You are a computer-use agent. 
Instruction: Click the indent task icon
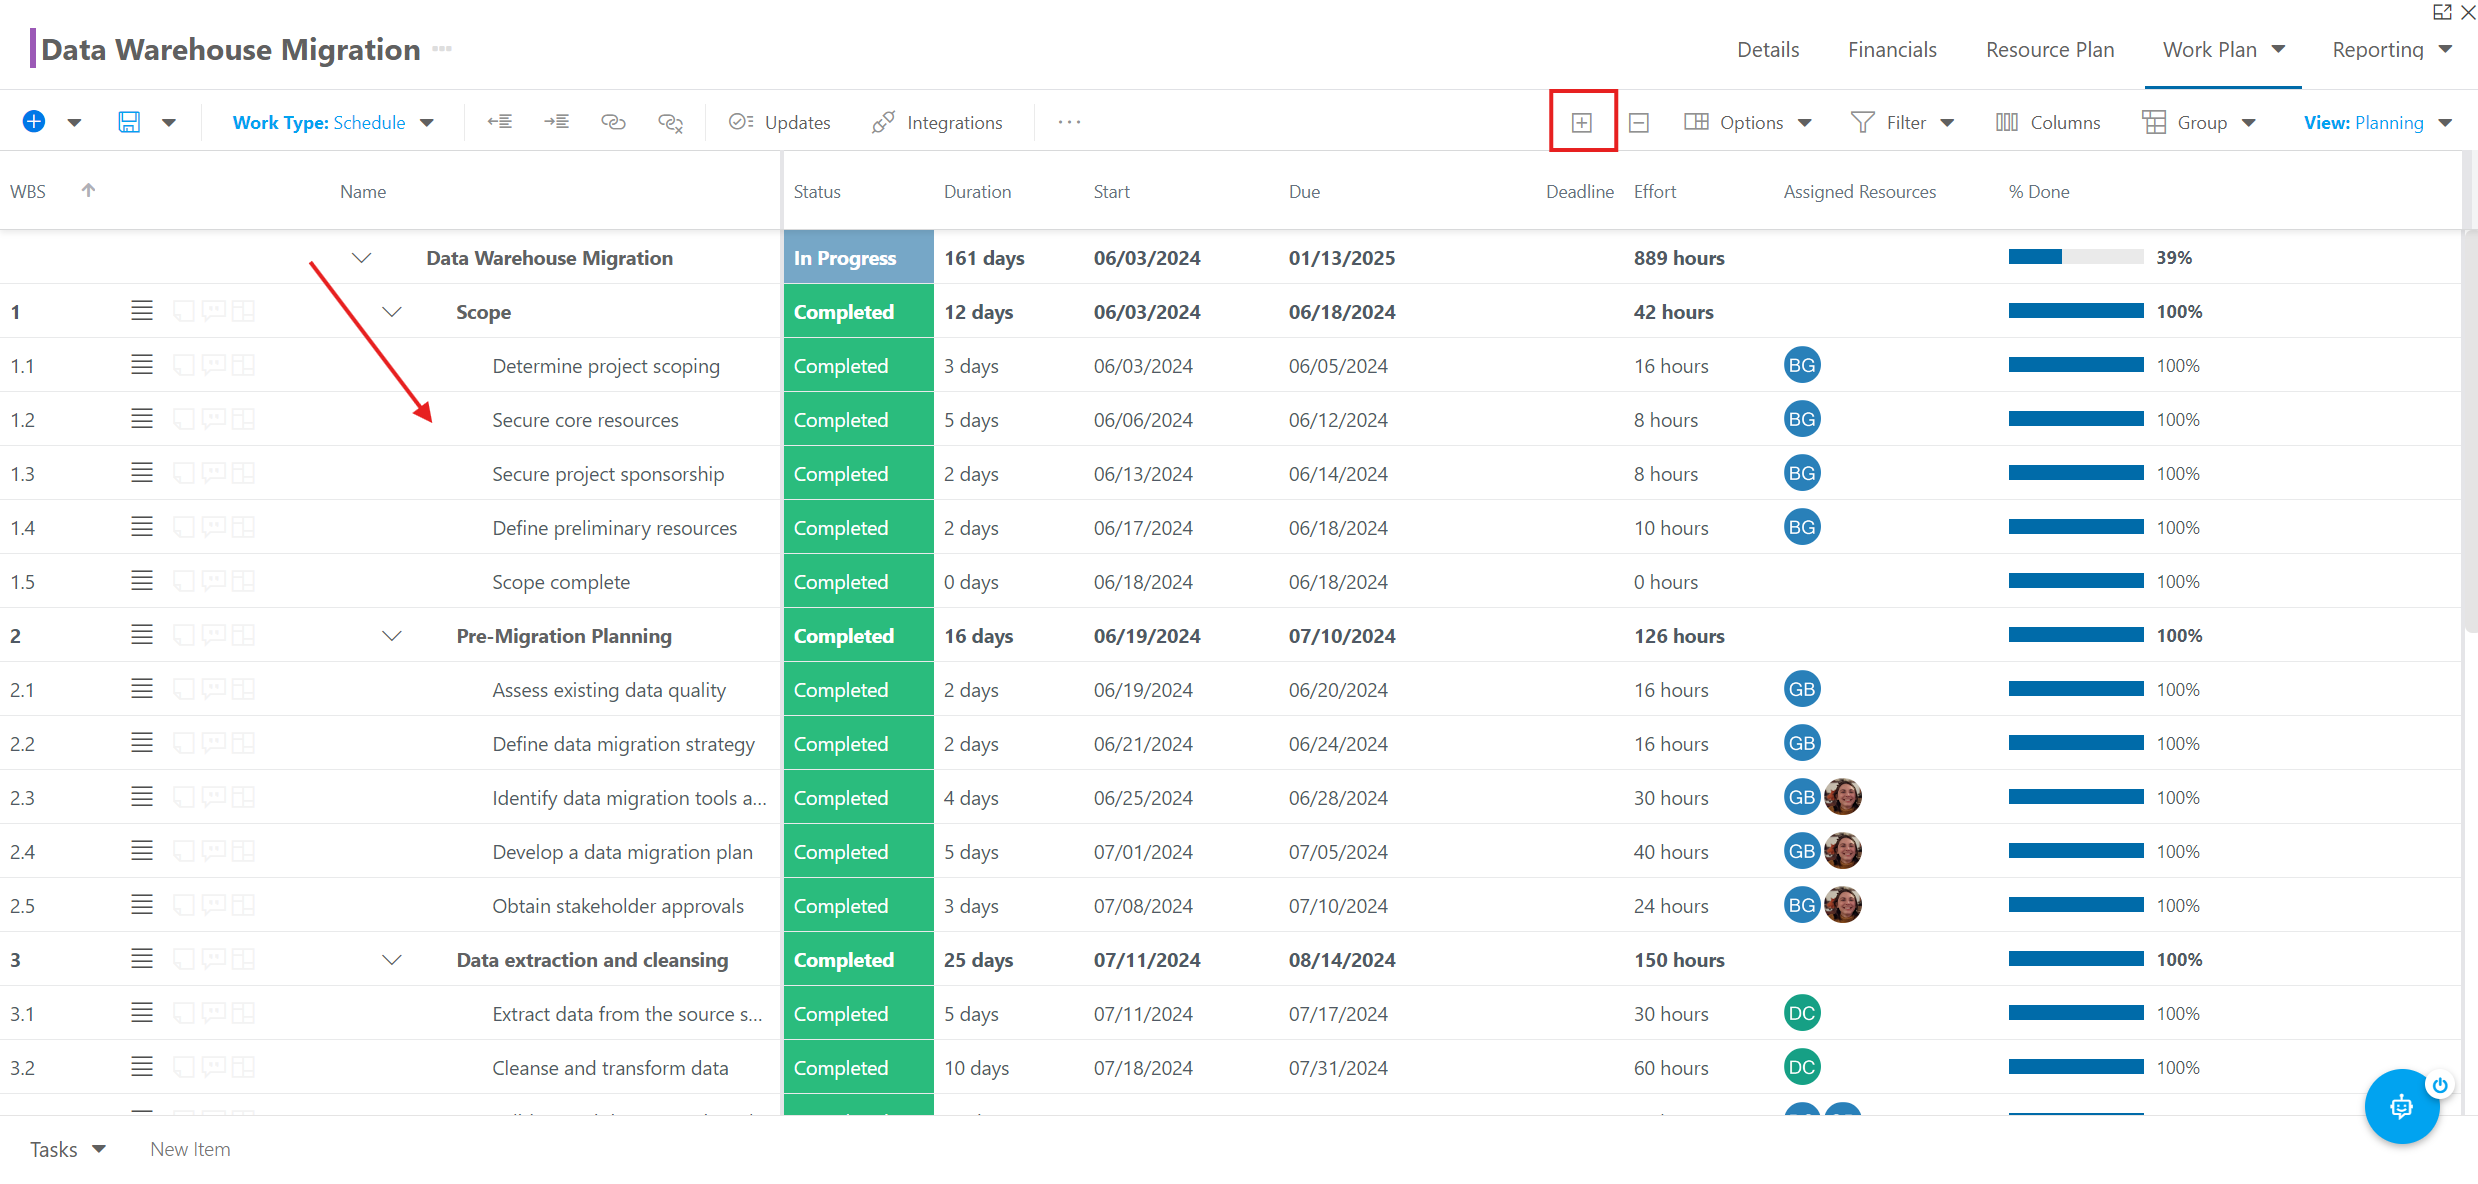click(x=557, y=122)
